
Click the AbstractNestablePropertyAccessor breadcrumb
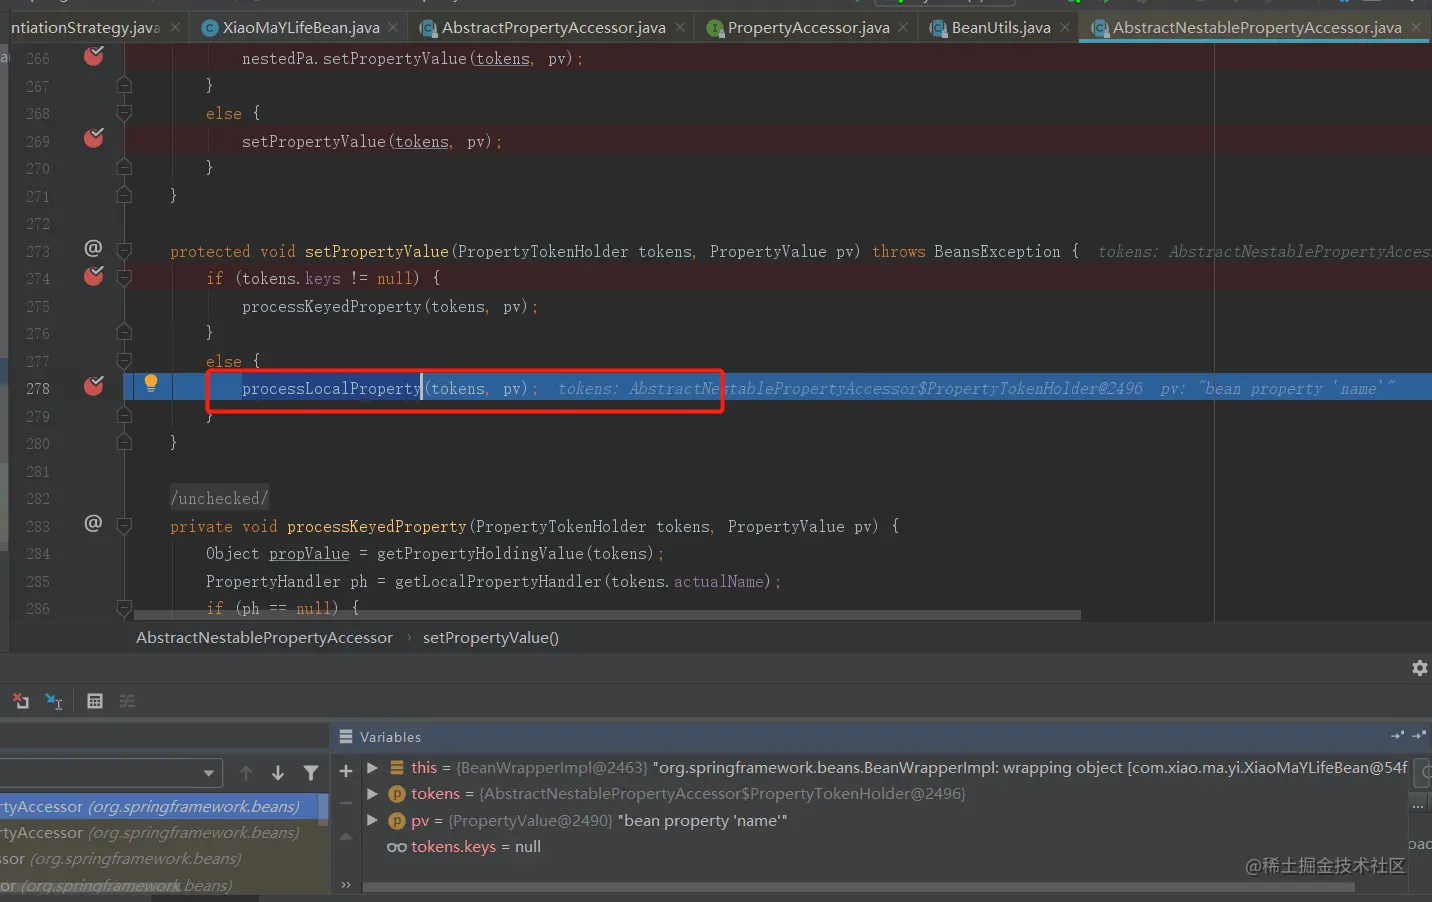point(264,638)
